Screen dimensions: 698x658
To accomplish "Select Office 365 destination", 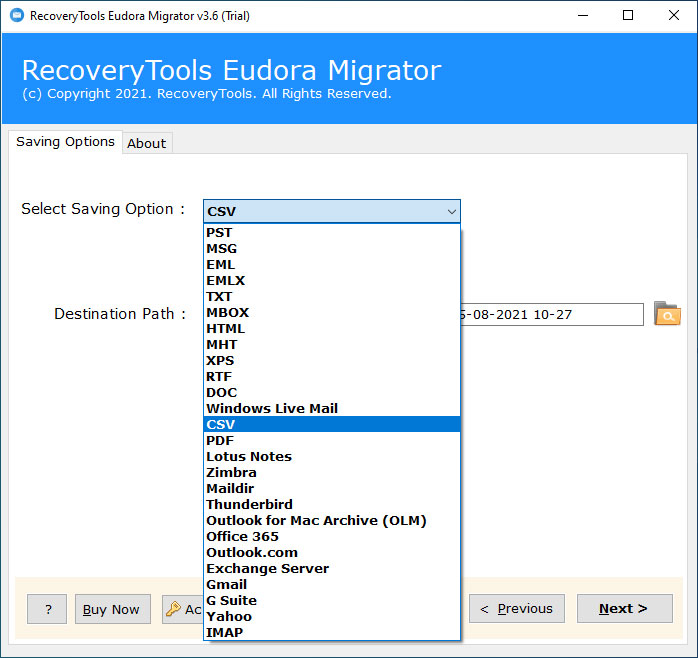I will coord(332,536).
